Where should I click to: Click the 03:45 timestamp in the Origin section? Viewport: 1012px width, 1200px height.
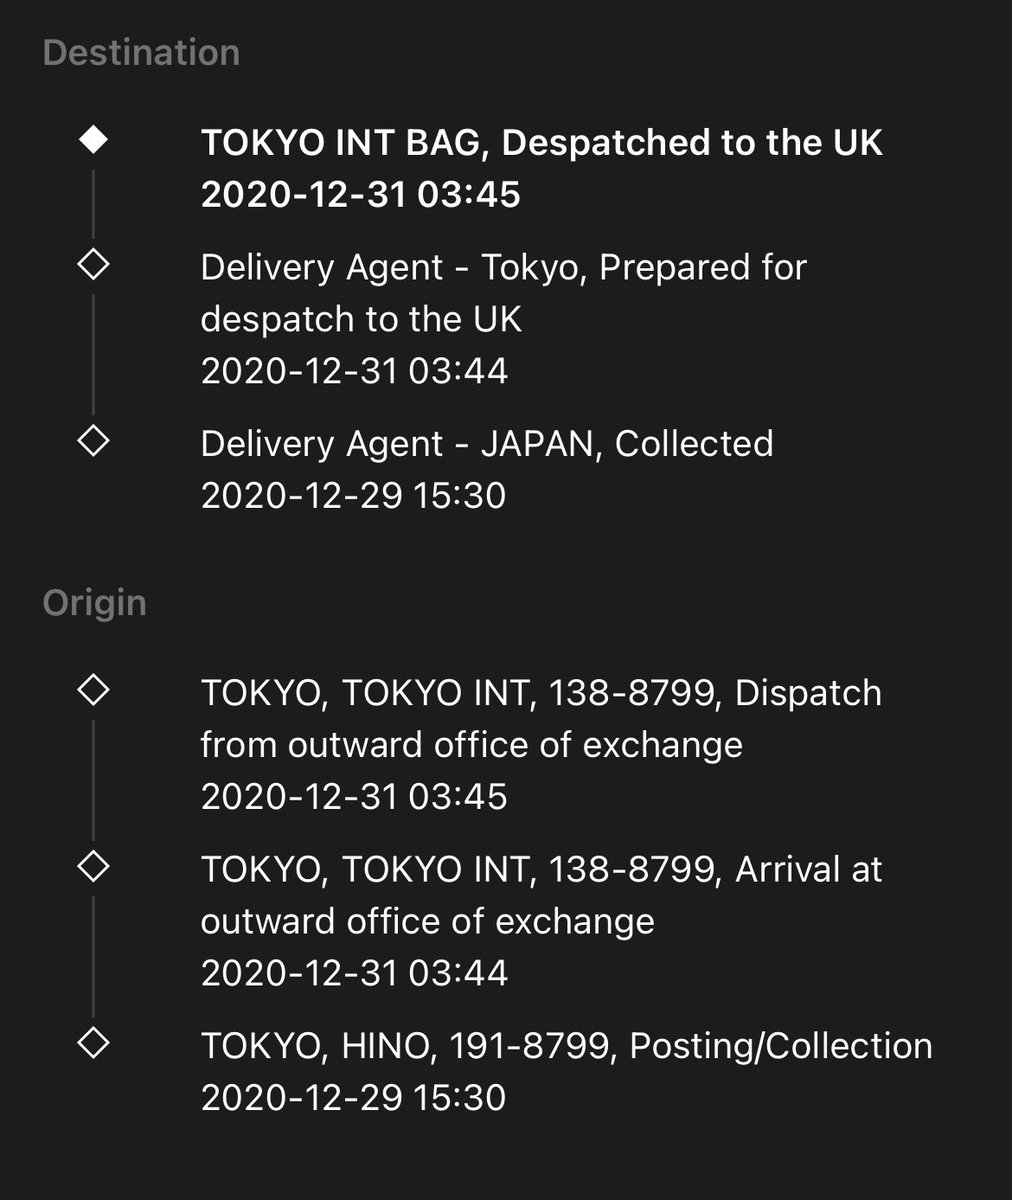pos(354,797)
